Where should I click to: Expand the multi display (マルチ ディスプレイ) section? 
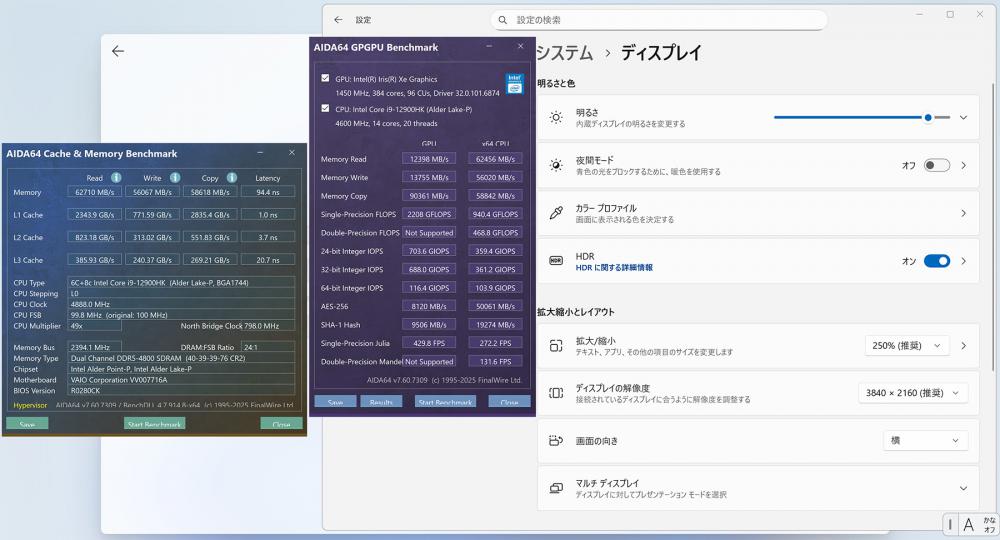963,488
